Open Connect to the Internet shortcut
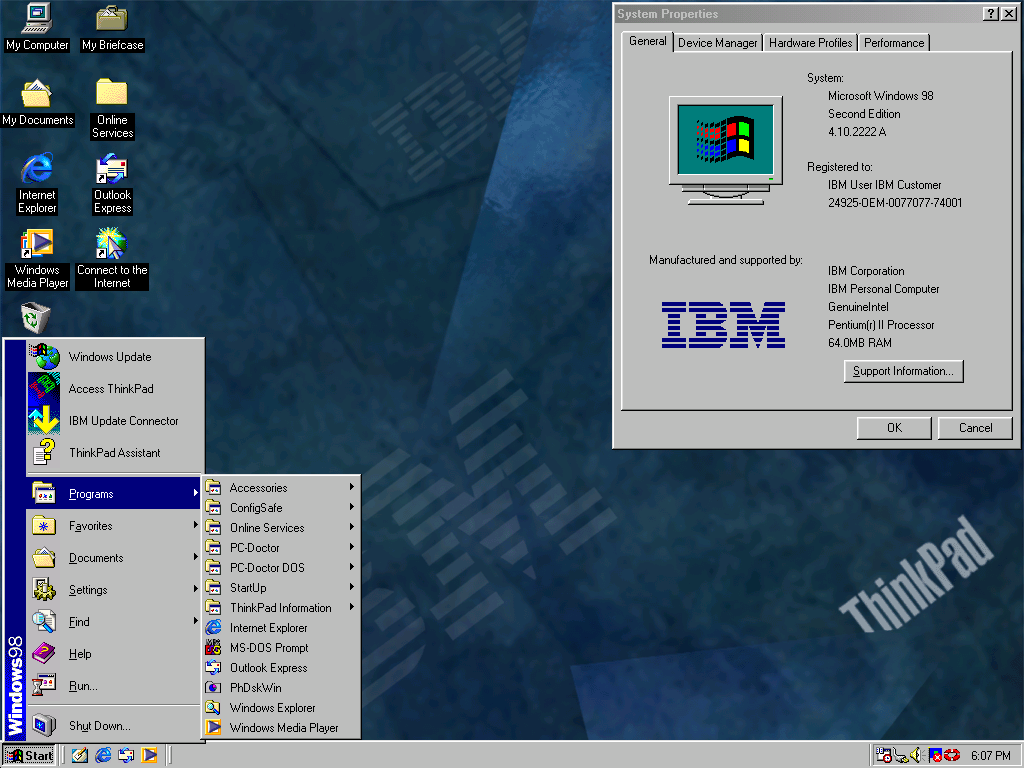 [112, 245]
